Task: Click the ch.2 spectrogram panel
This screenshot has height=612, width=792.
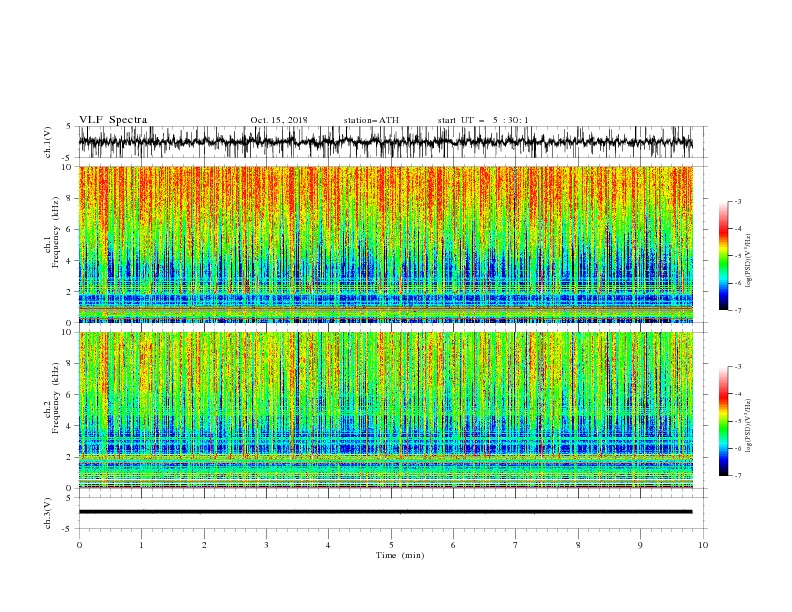Action: point(385,410)
